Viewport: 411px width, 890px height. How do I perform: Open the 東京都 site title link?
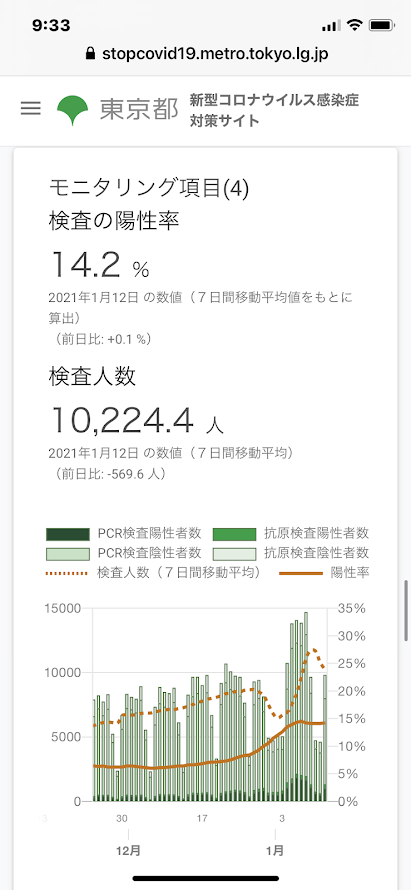click(139, 110)
